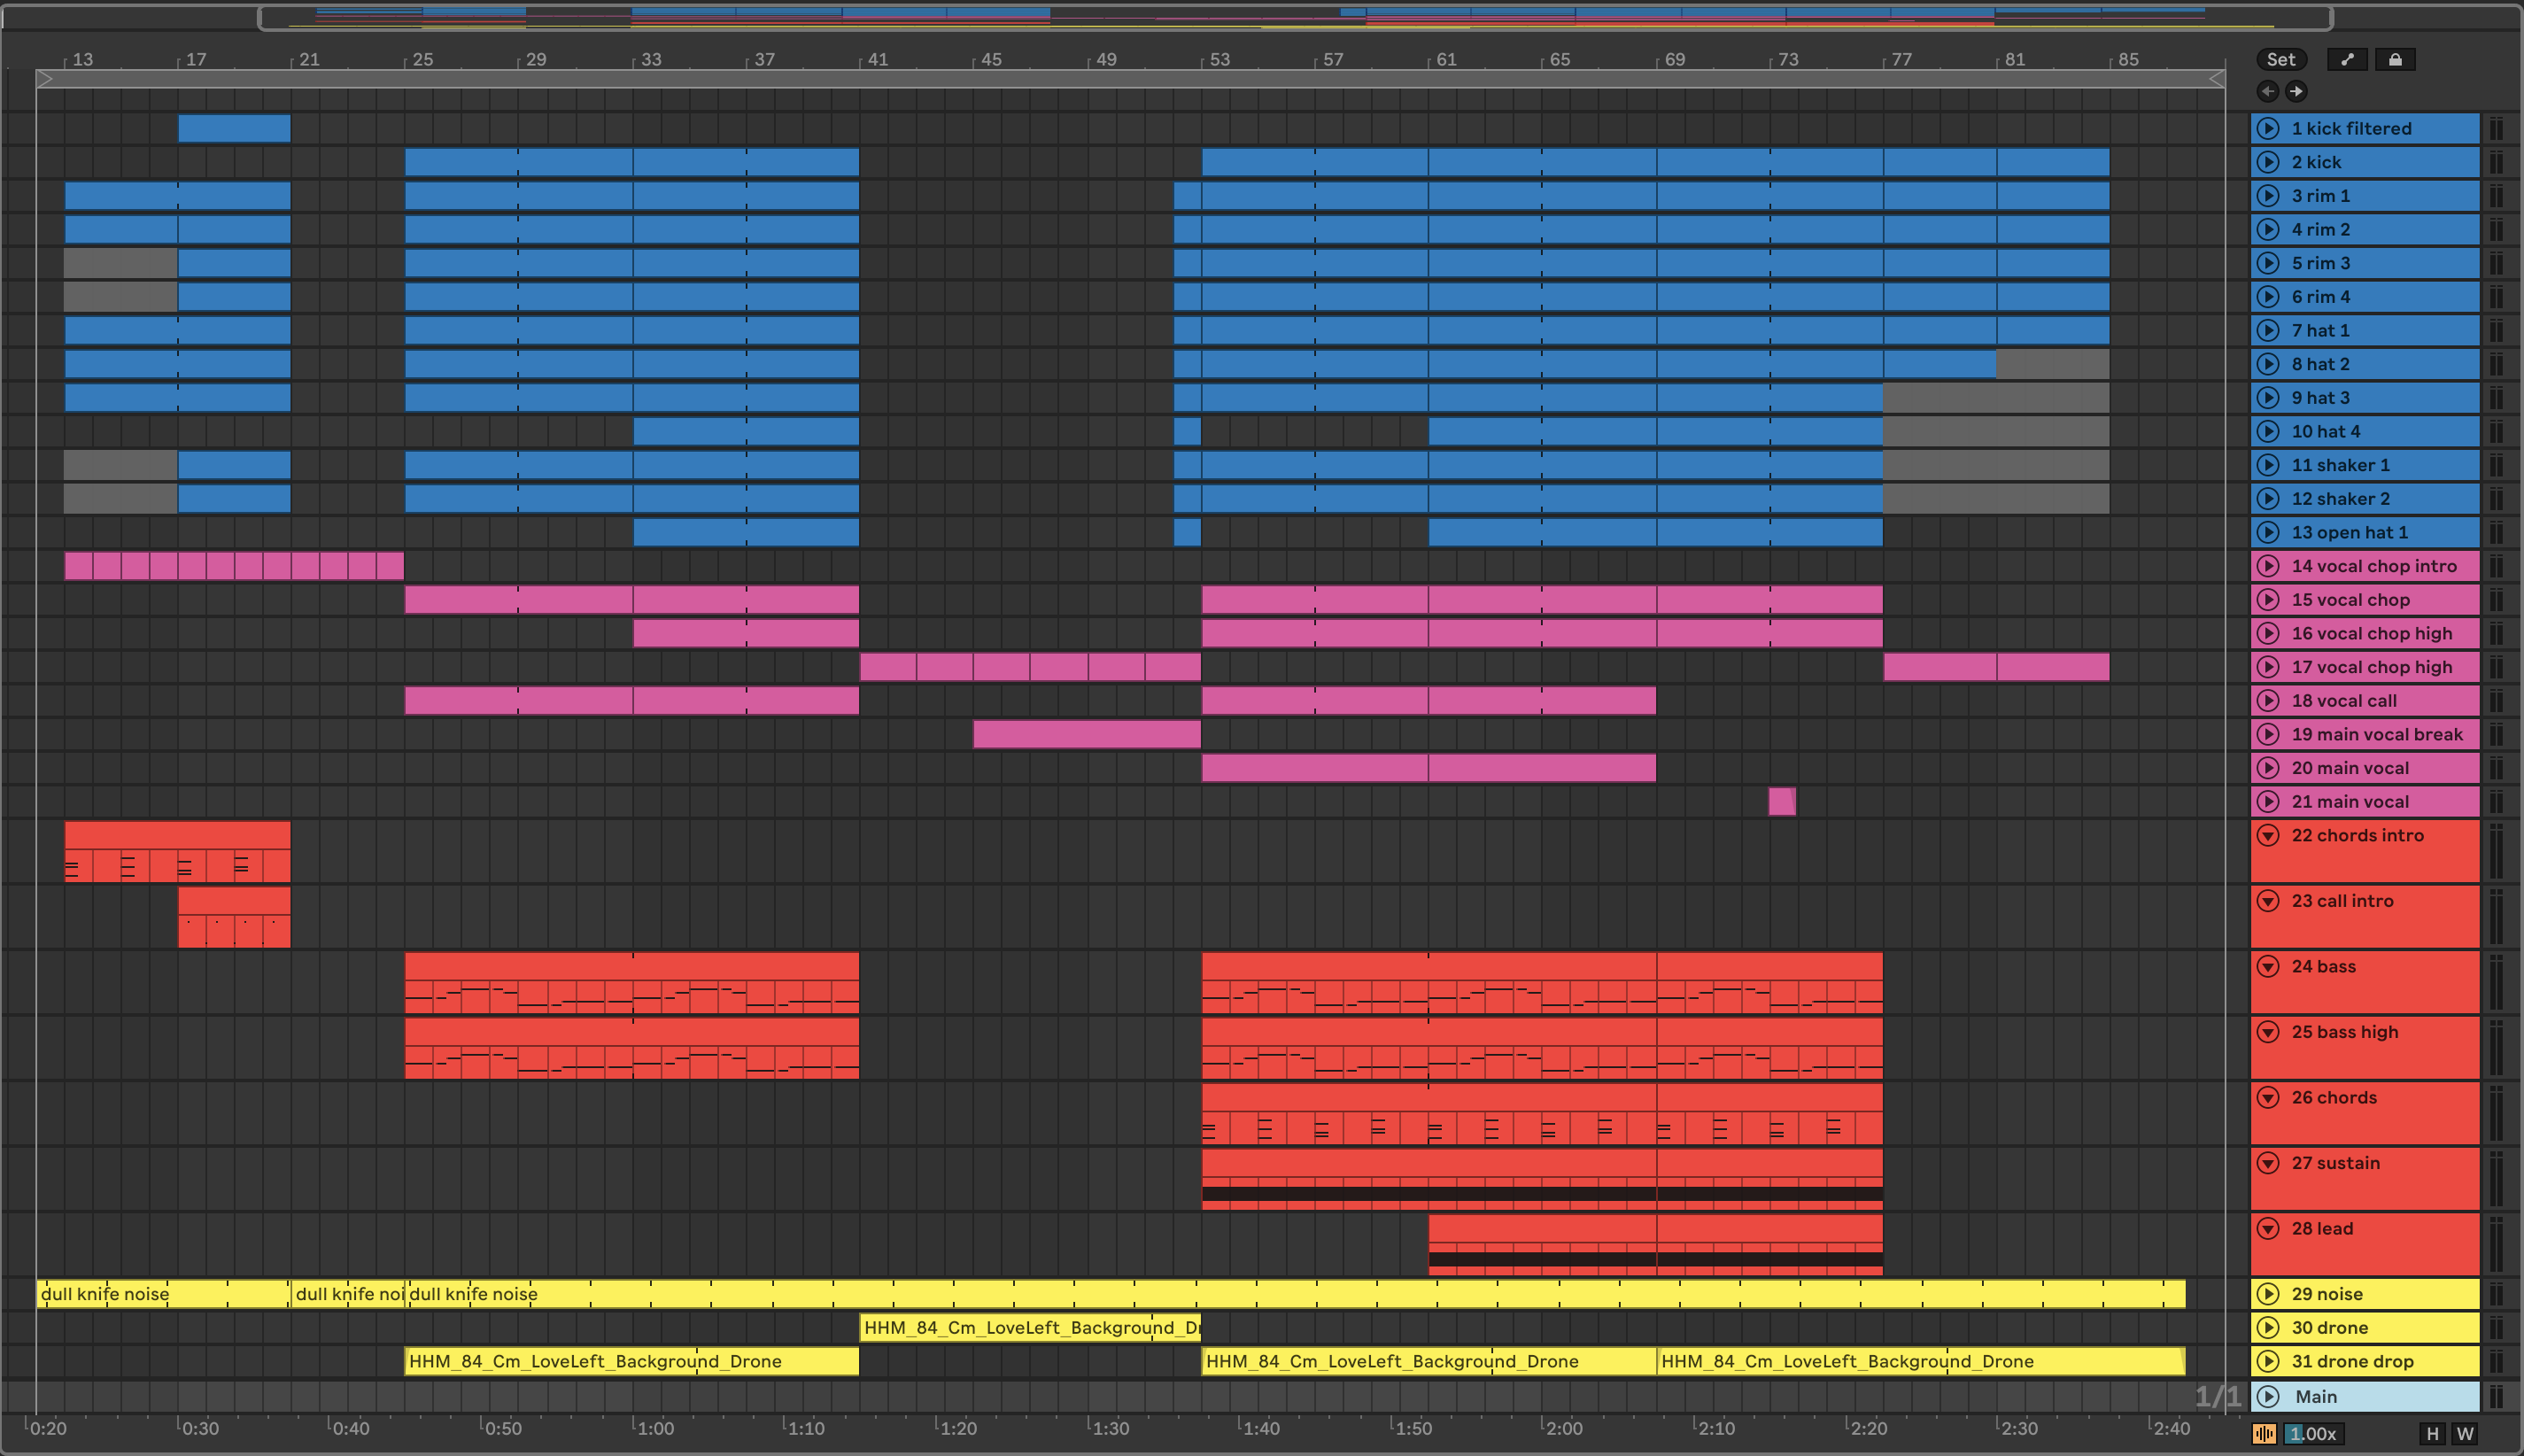Fold the 24 bass track

point(2268,966)
